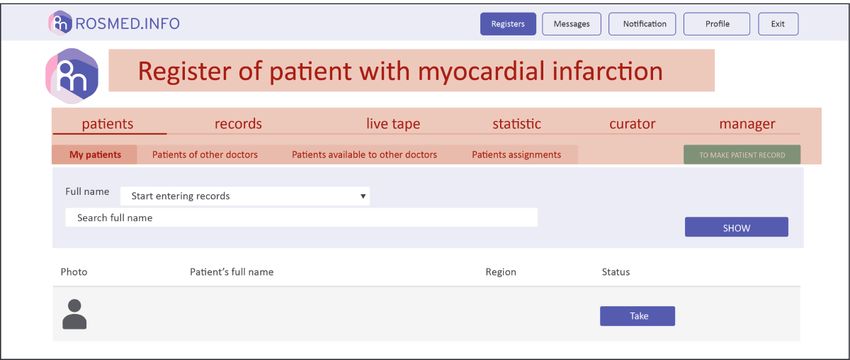Select the live tape tab
This screenshot has width=850, height=360.
tap(393, 124)
